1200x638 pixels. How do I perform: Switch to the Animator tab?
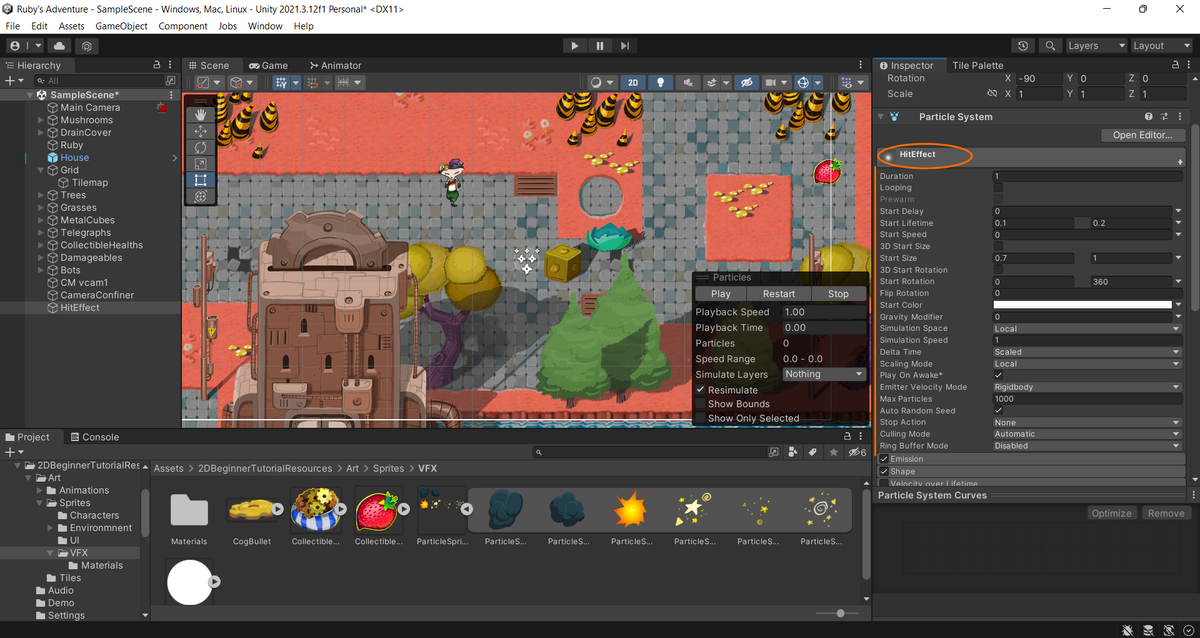334,65
